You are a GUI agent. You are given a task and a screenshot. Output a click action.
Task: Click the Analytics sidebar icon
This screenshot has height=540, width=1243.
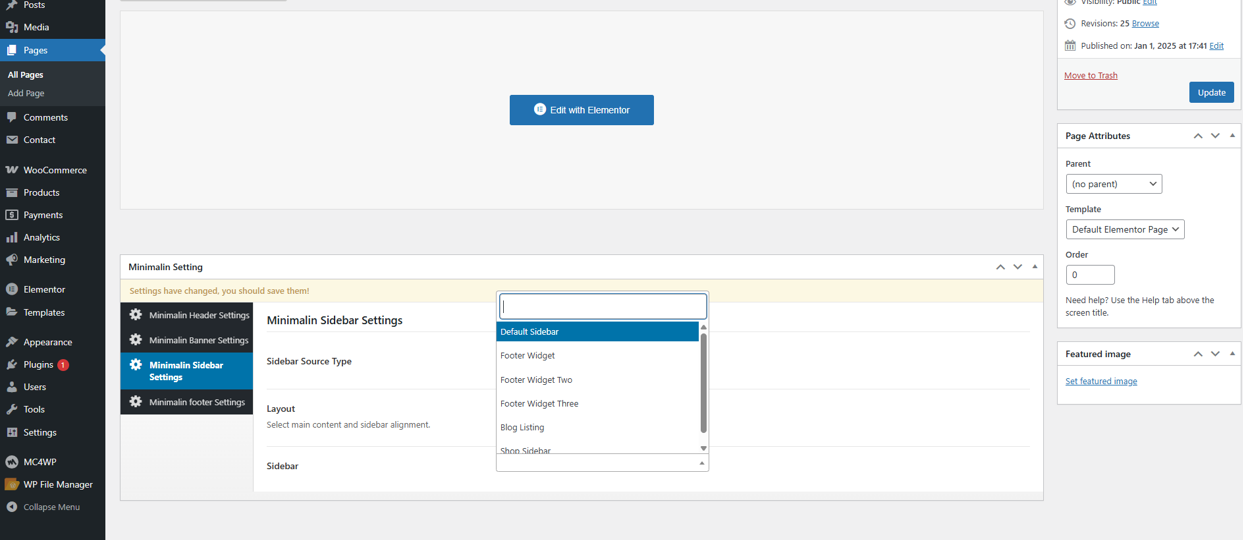(12, 237)
